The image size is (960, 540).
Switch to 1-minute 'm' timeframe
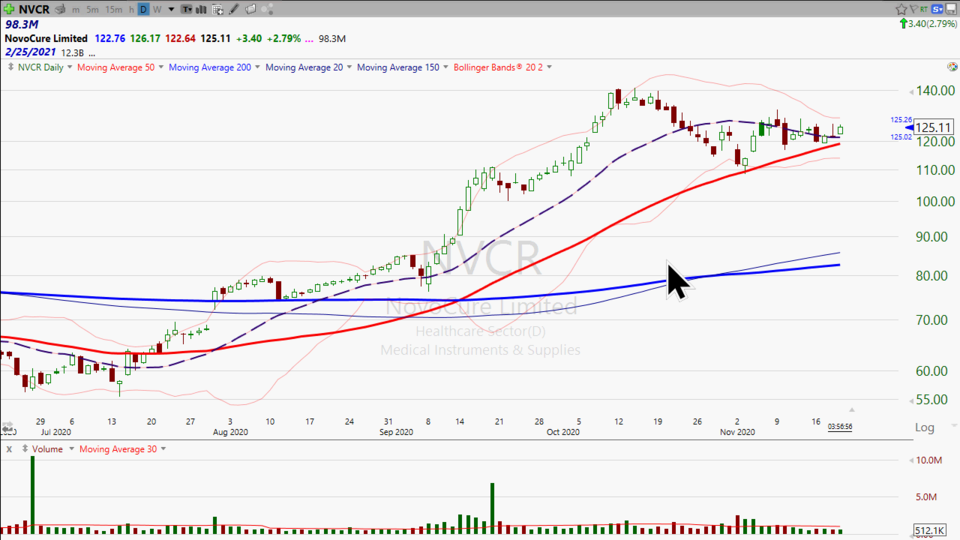(x=76, y=10)
